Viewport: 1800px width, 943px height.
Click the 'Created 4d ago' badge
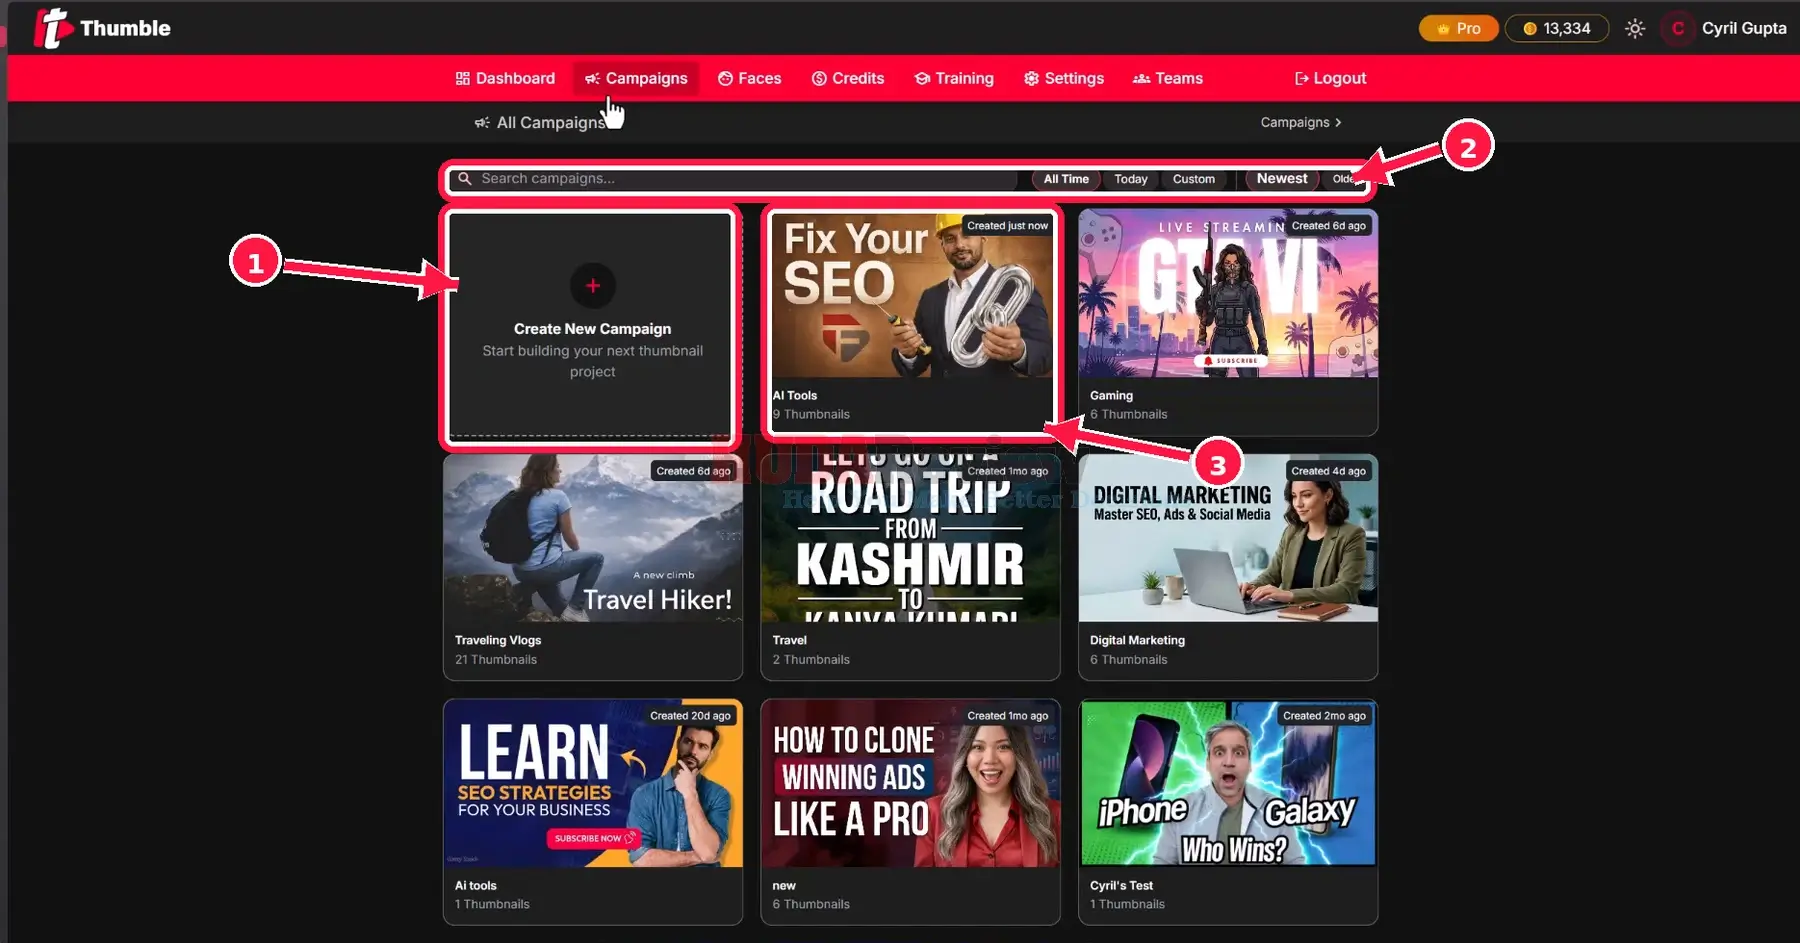(1328, 471)
